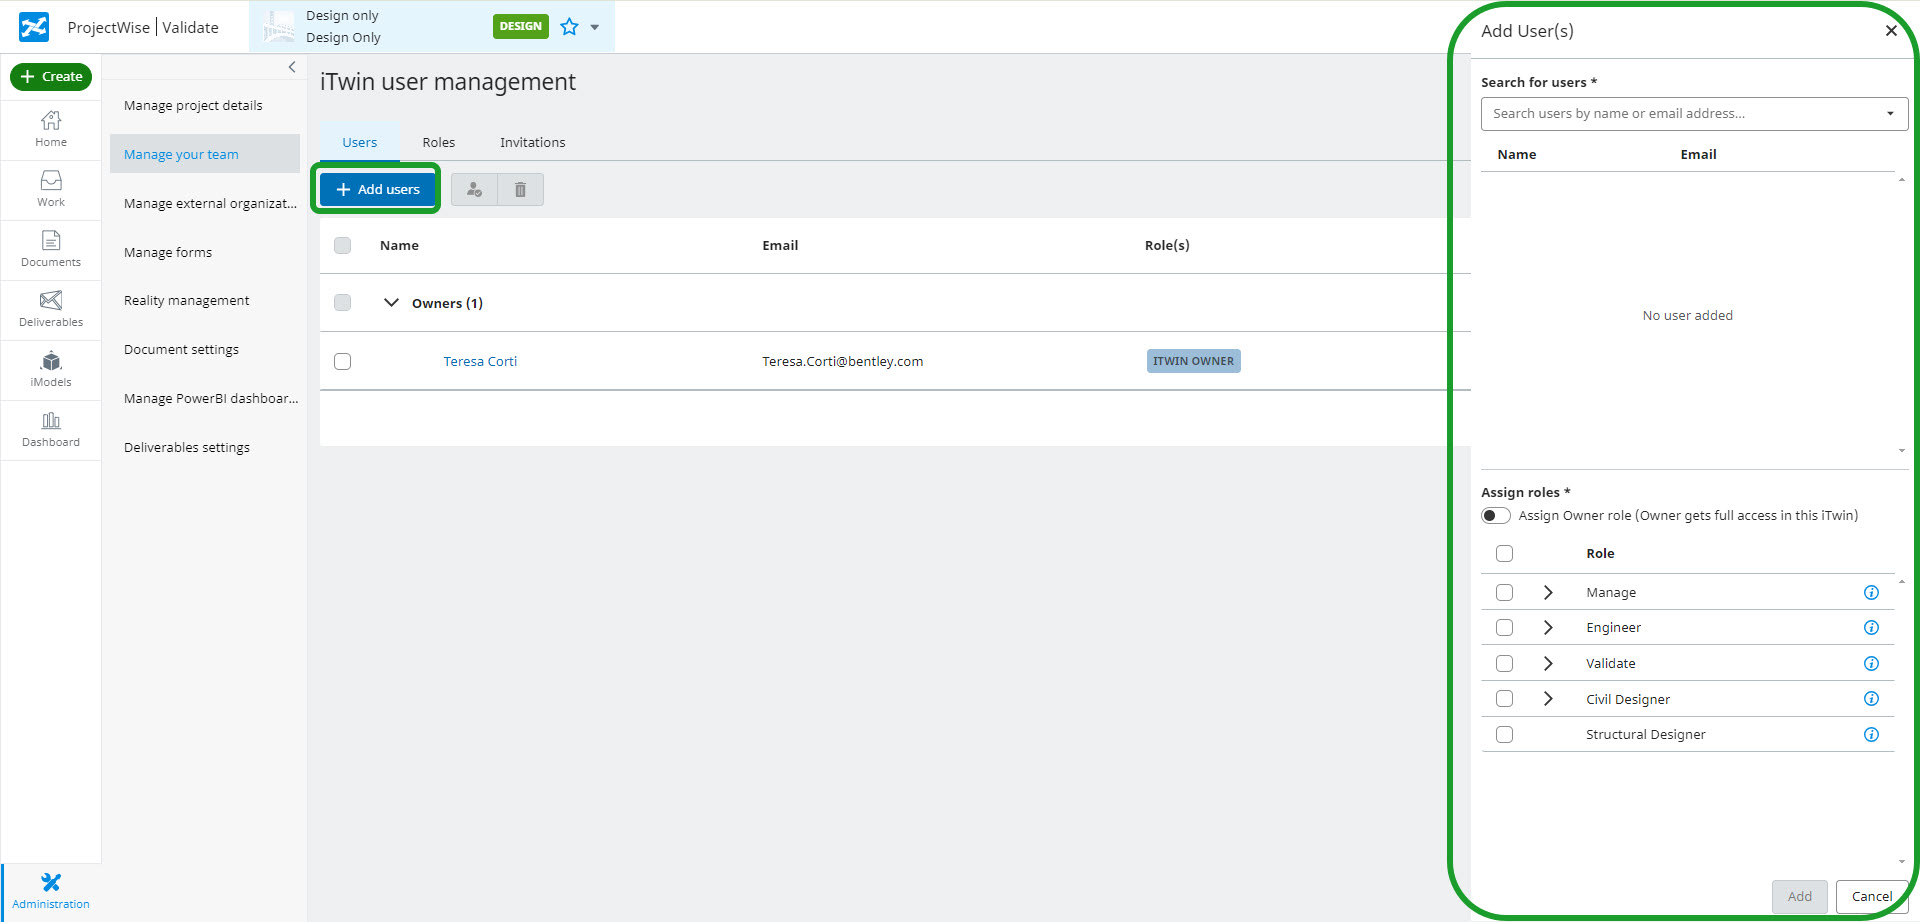The height and width of the screenshot is (922, 1920).
Task: Click the ITWIN OWNER role badge
Action: [1193, 361]
